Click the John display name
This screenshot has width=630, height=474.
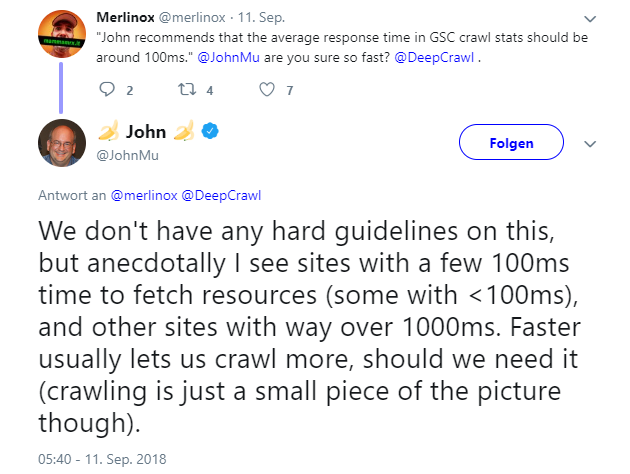[x=146, y=131]
